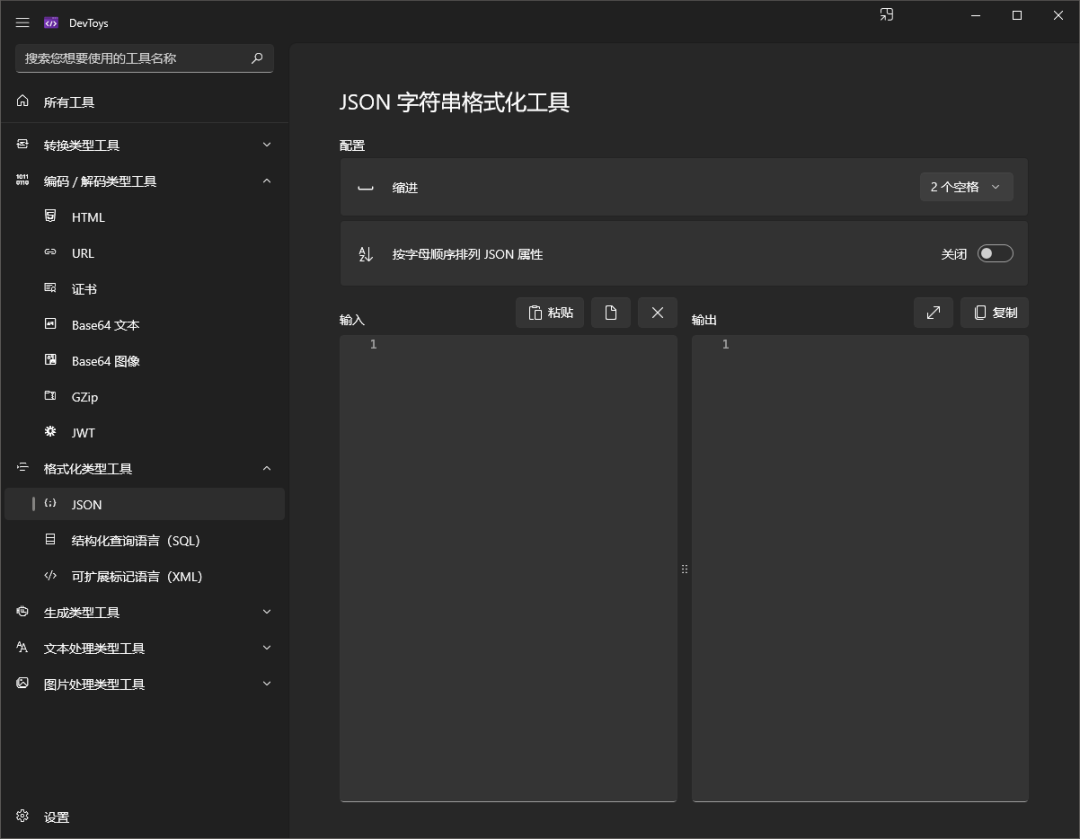Open Settings via the gear icon
Screen dimensions: 1080x839
point(22,816)
